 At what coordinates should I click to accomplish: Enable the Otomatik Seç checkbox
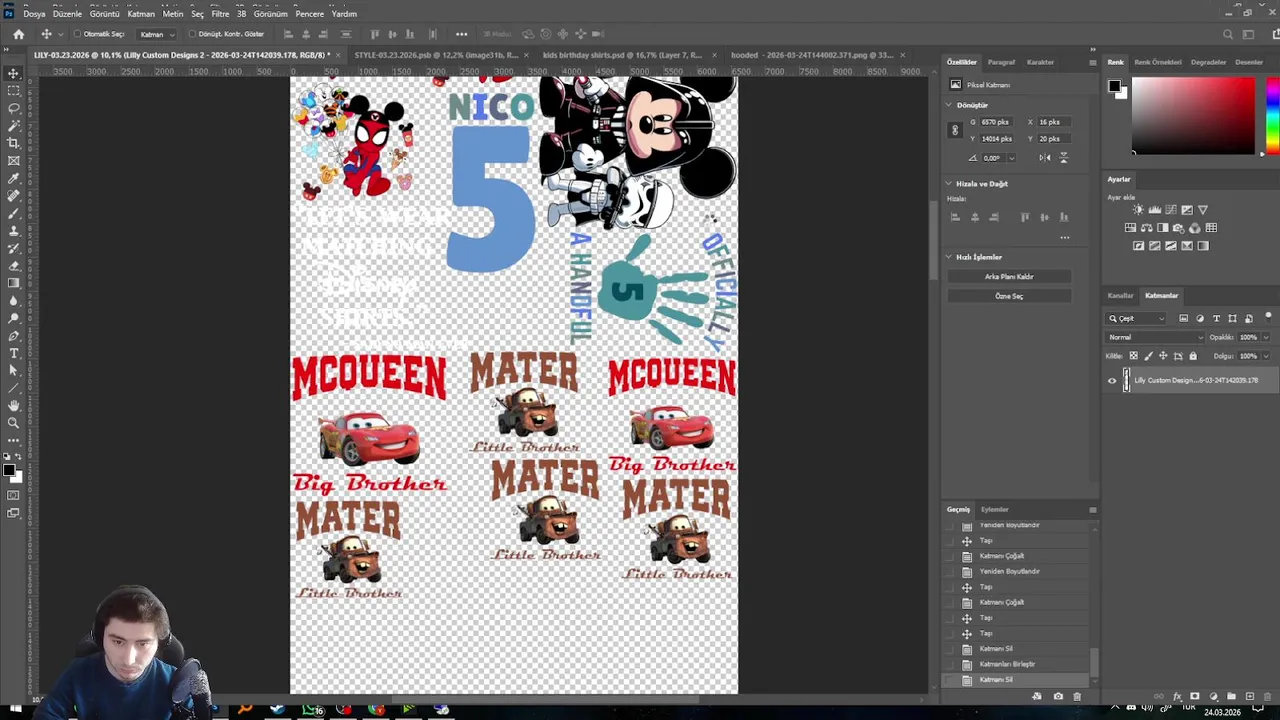[78, 34]
